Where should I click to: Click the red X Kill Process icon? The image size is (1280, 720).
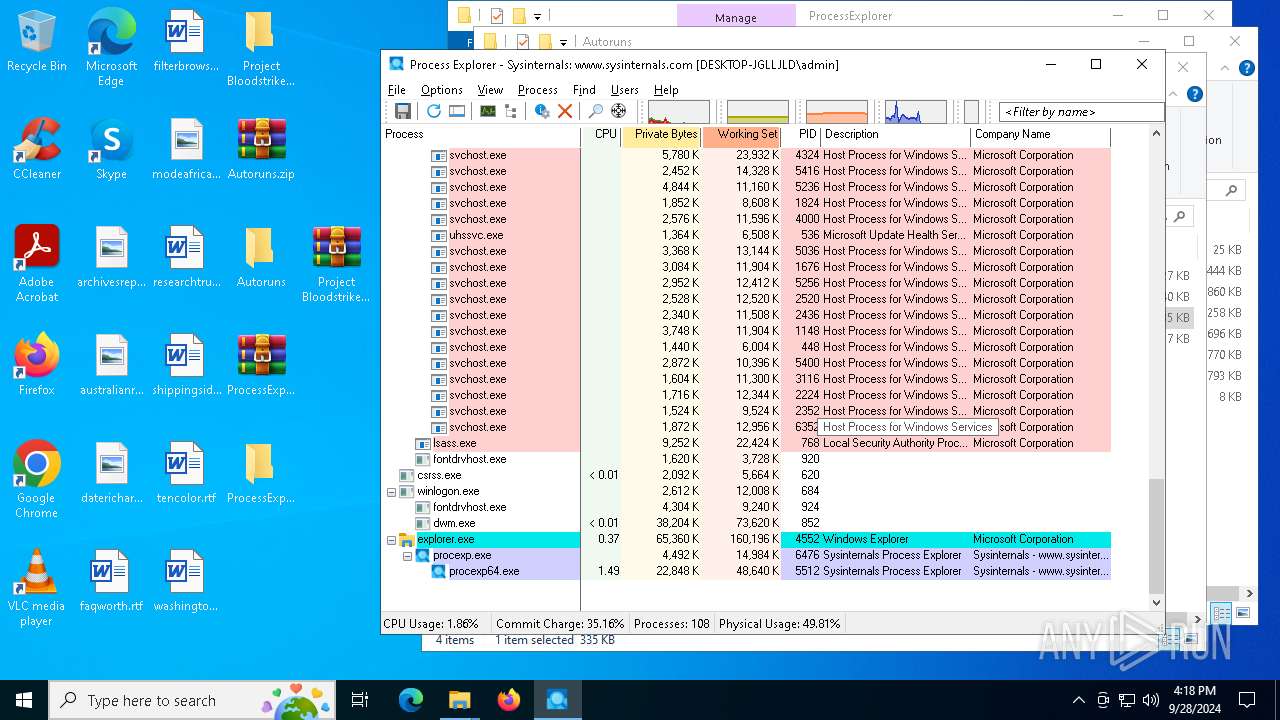click(x=565, y=111)
